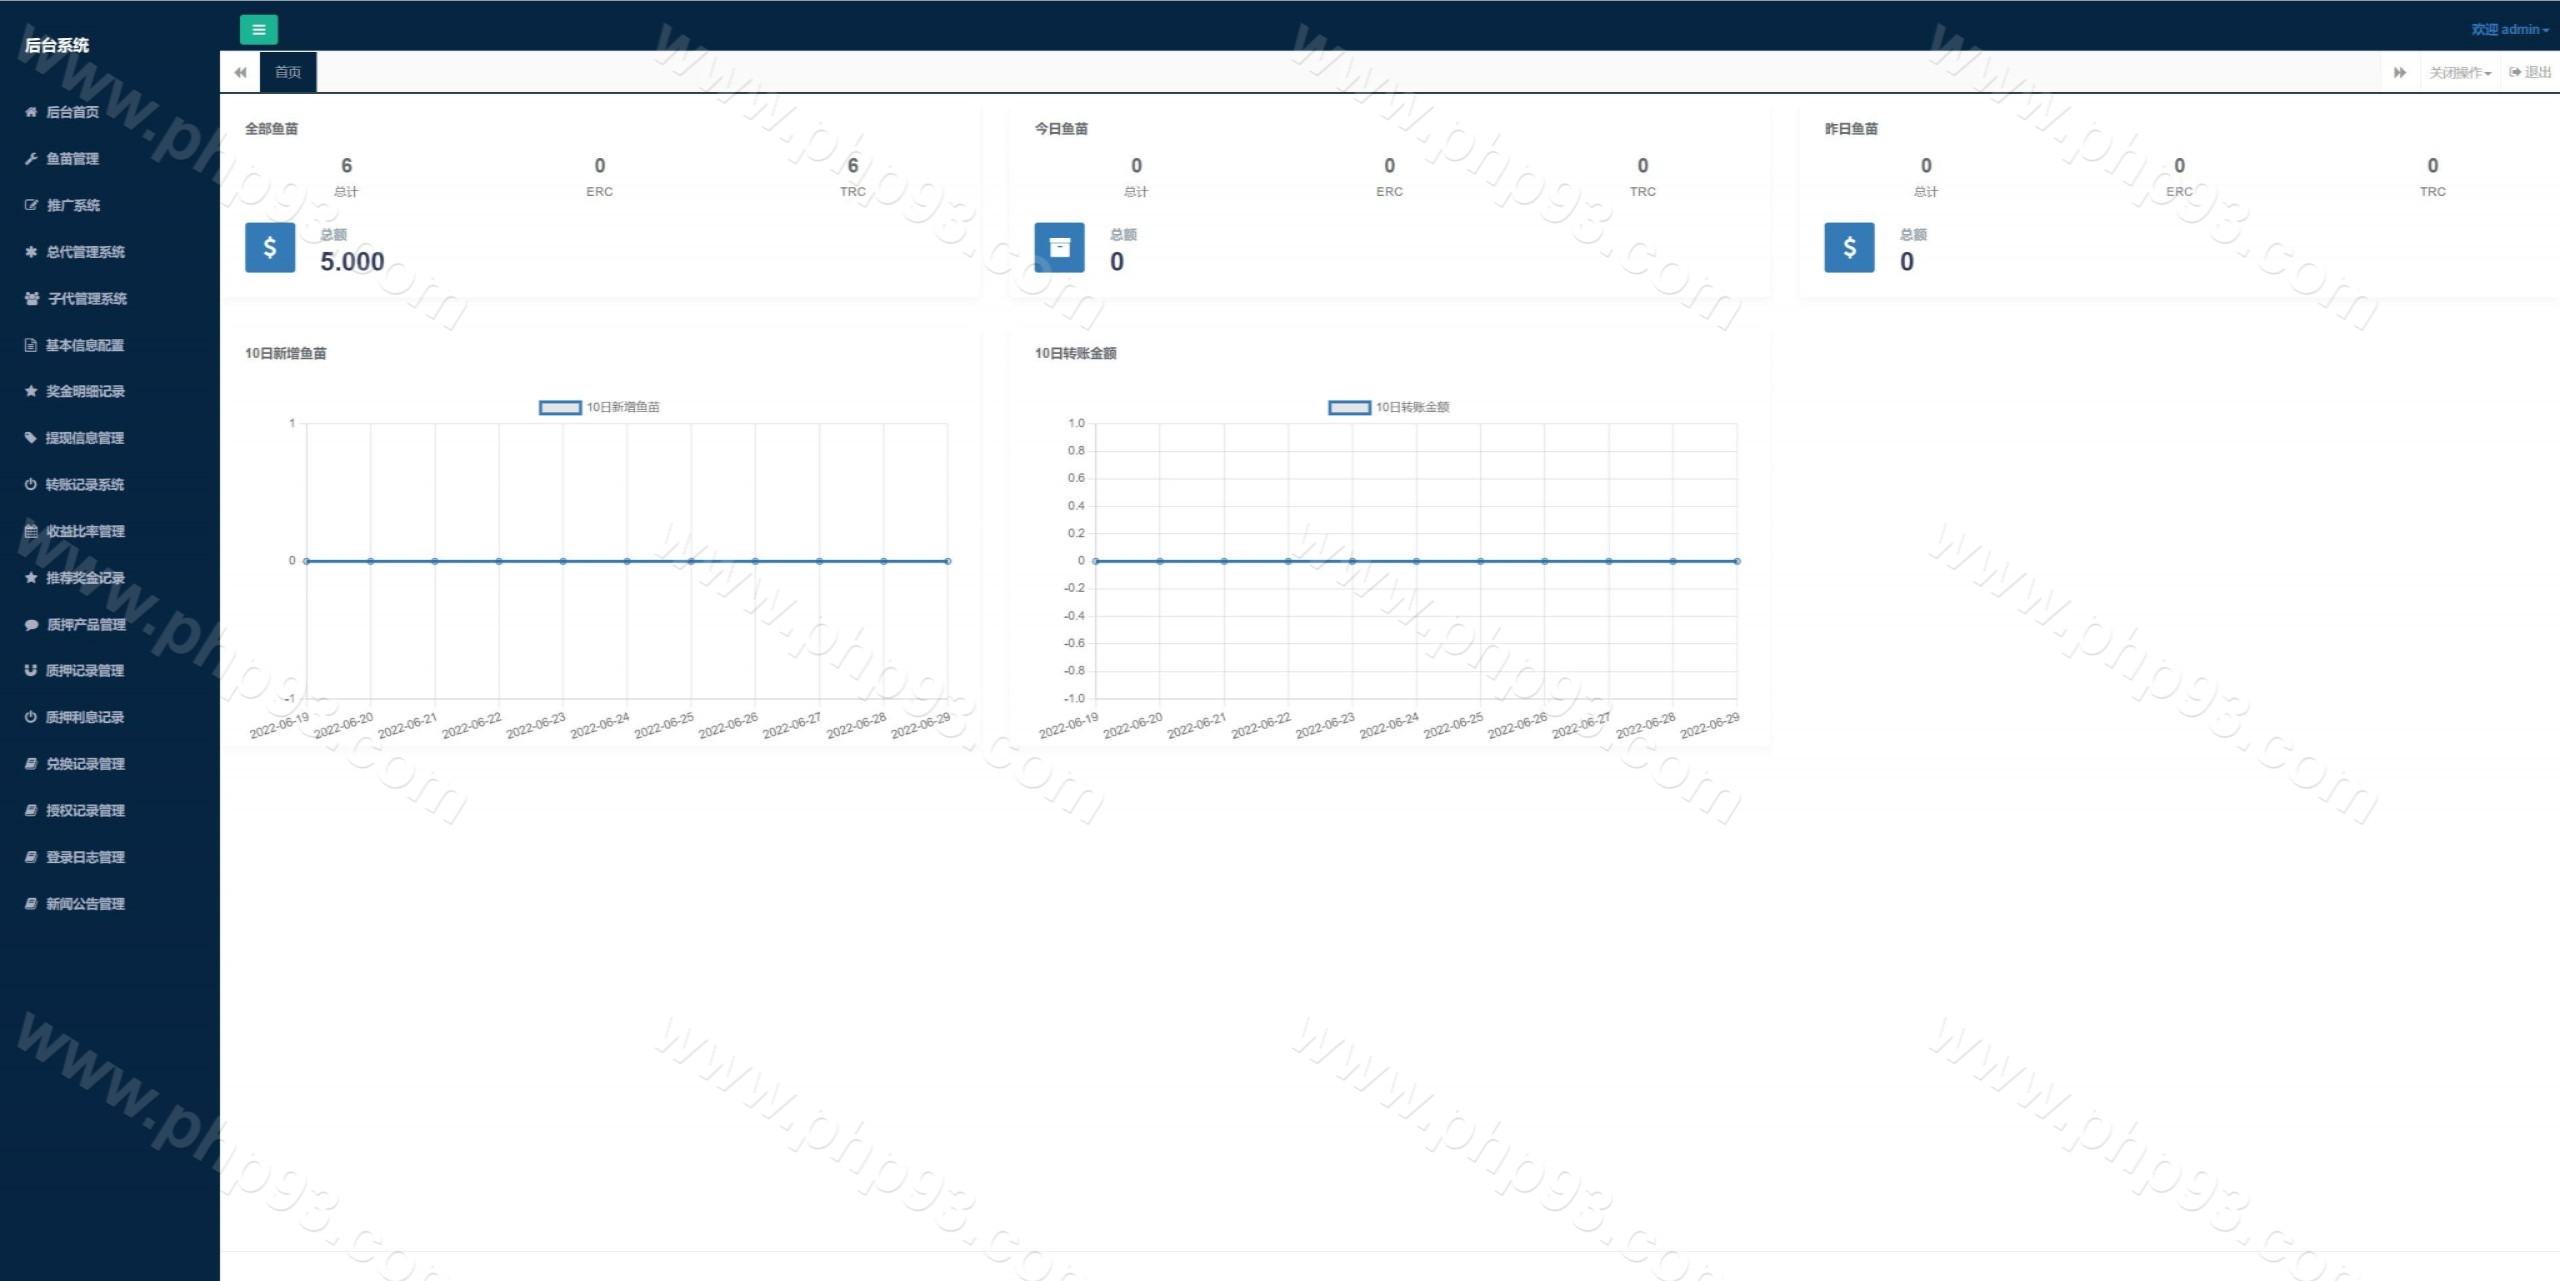
Task: Click the 退出 logout link
Action: coord(2530,72)
